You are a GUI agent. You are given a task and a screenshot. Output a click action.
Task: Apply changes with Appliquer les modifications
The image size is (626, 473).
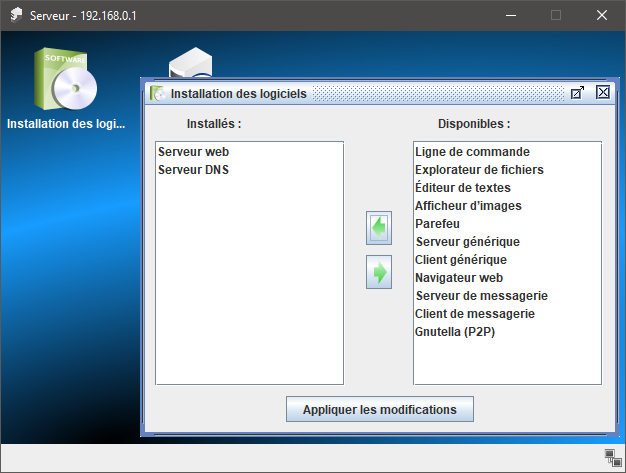380,409
